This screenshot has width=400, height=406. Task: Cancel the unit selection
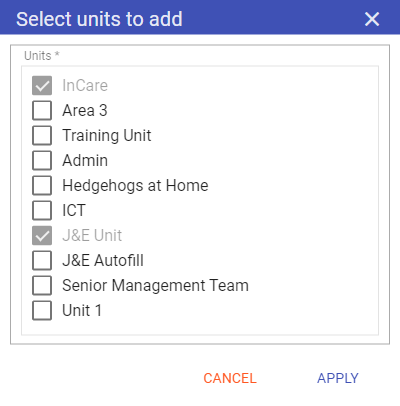point(230,378)
